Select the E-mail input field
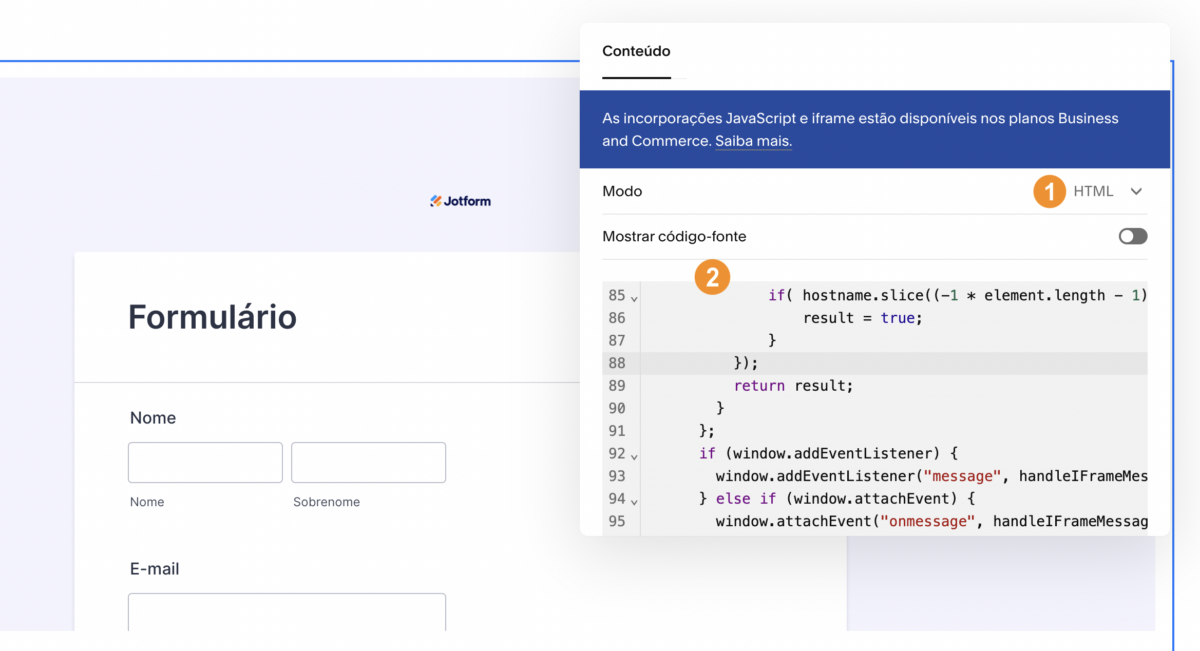The image size is (1200, 651). tap(286, 611)
